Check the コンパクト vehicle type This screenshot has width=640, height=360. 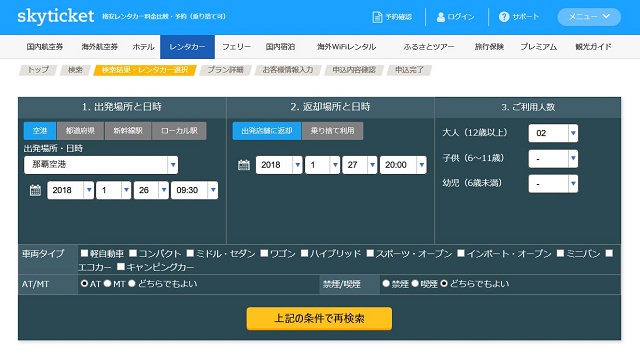(133, 253)
